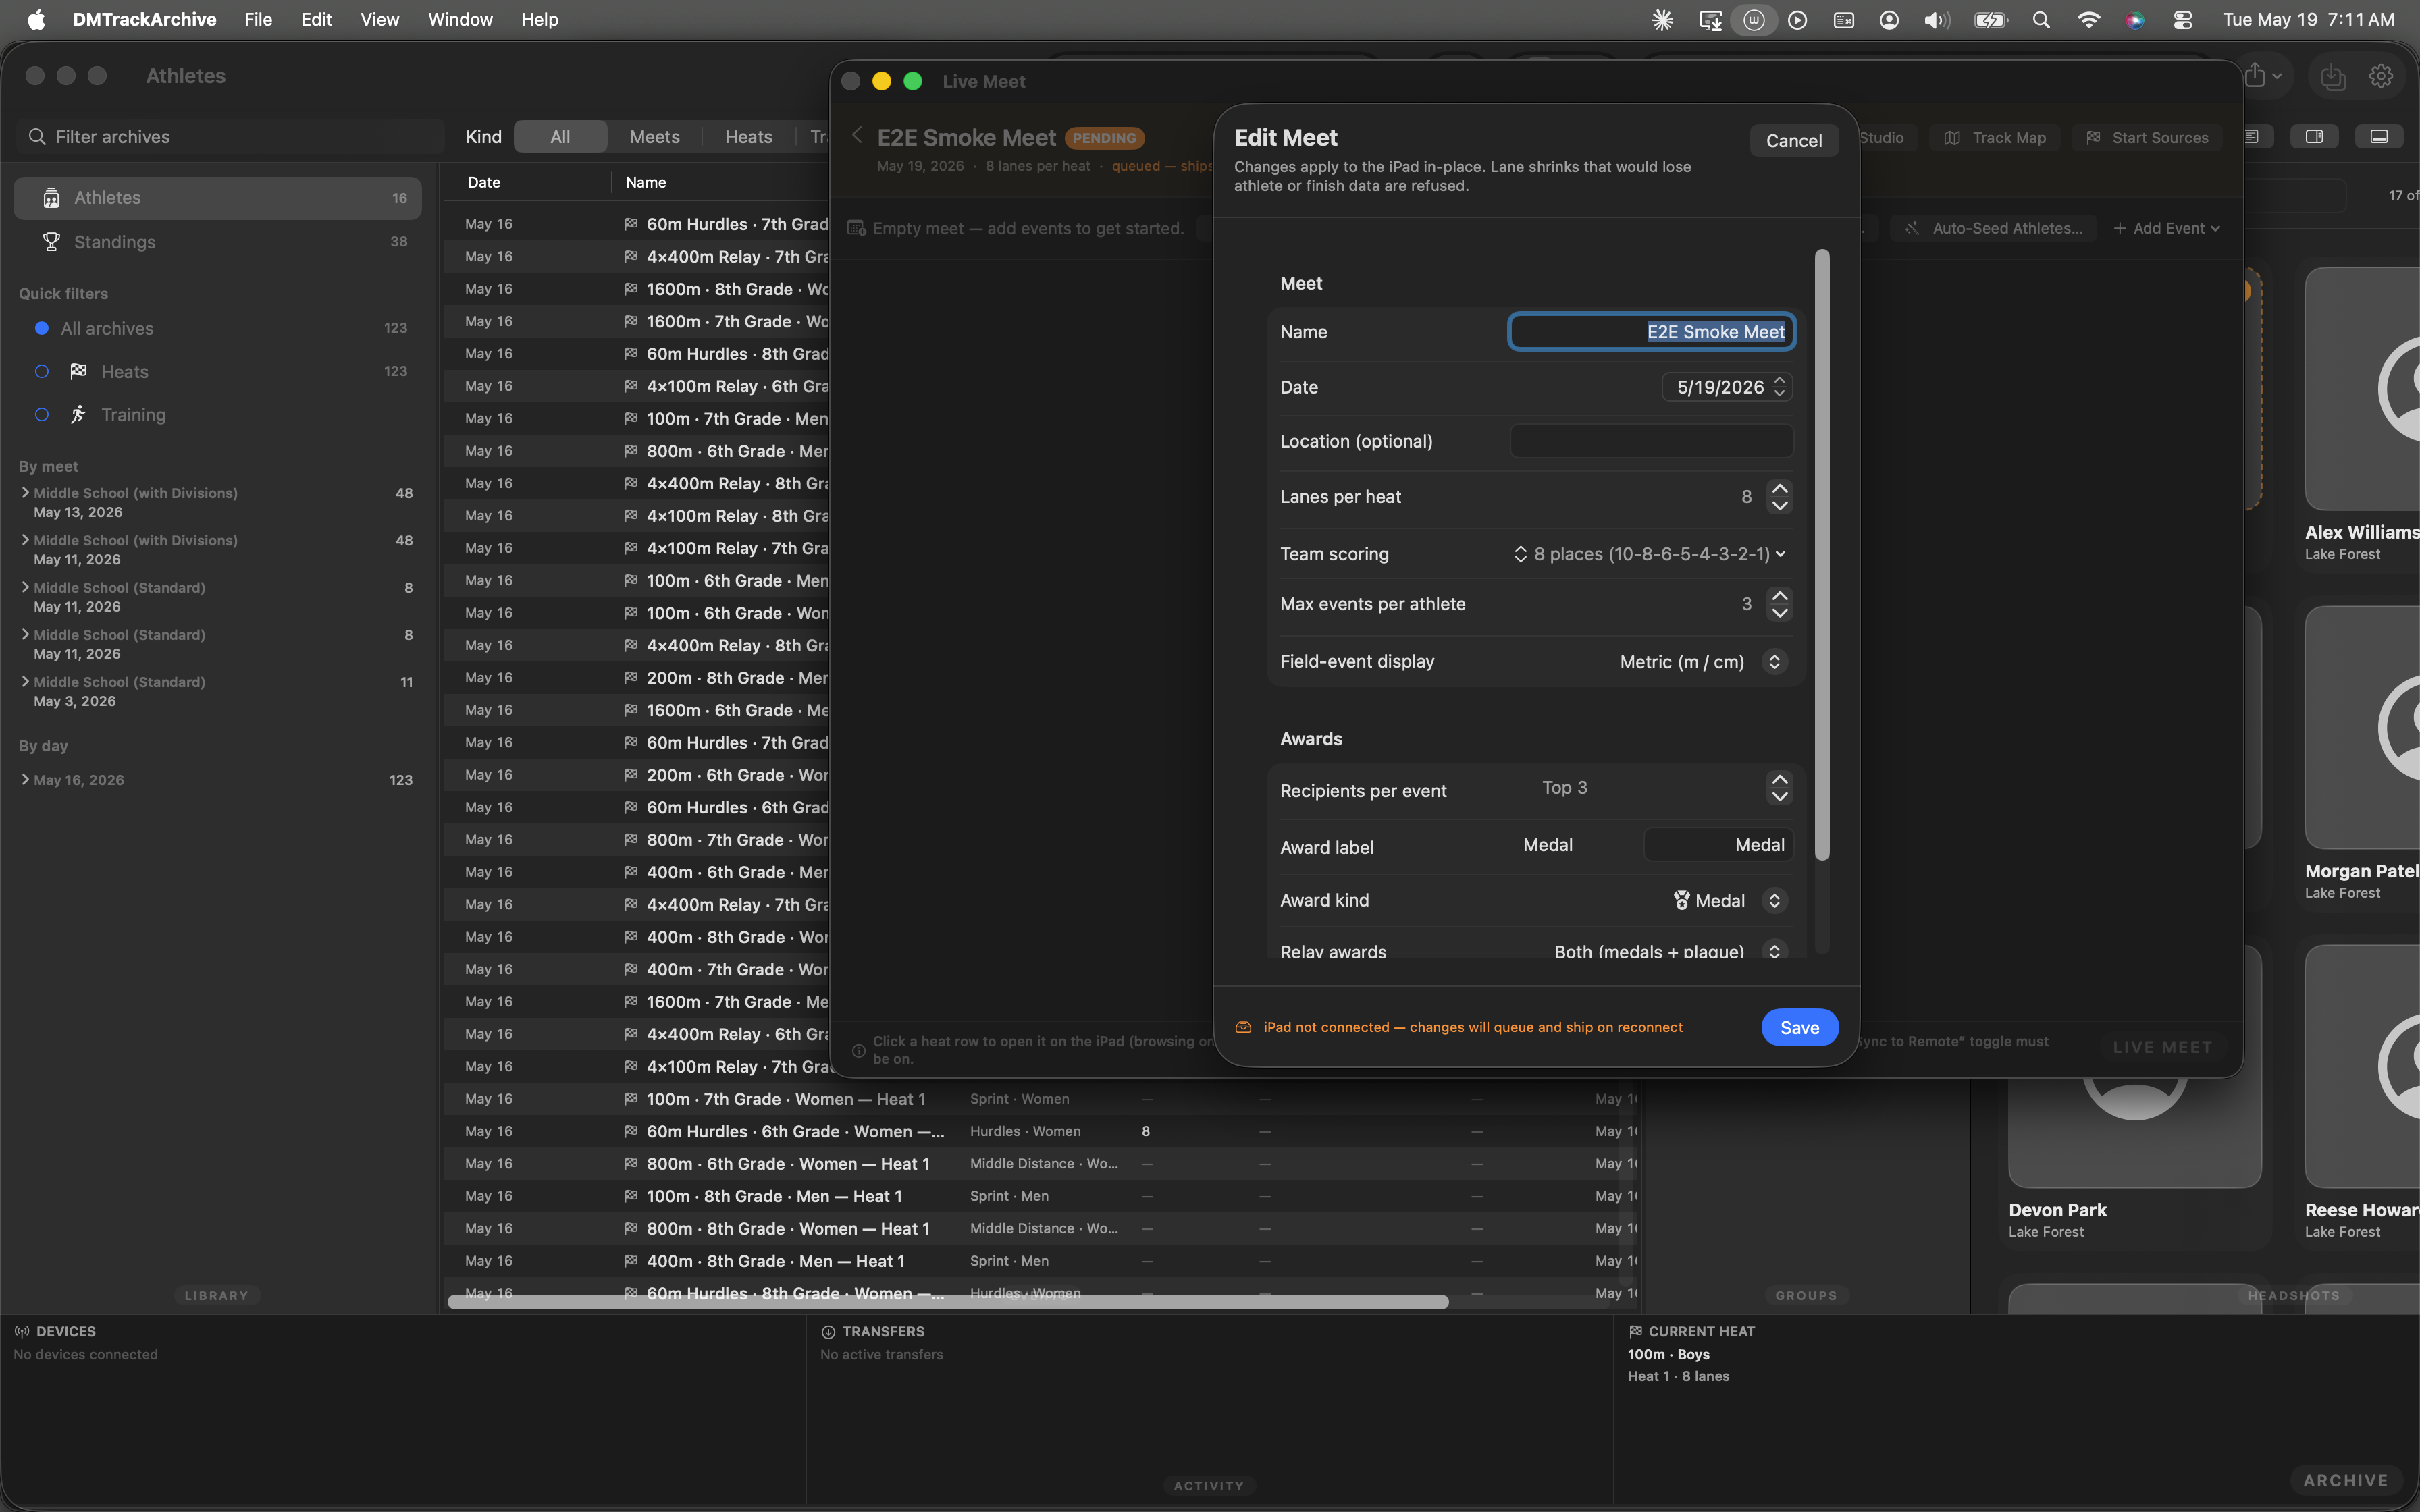
Task: Click the Standings trophy icon
Action: (x=51, y=242)
